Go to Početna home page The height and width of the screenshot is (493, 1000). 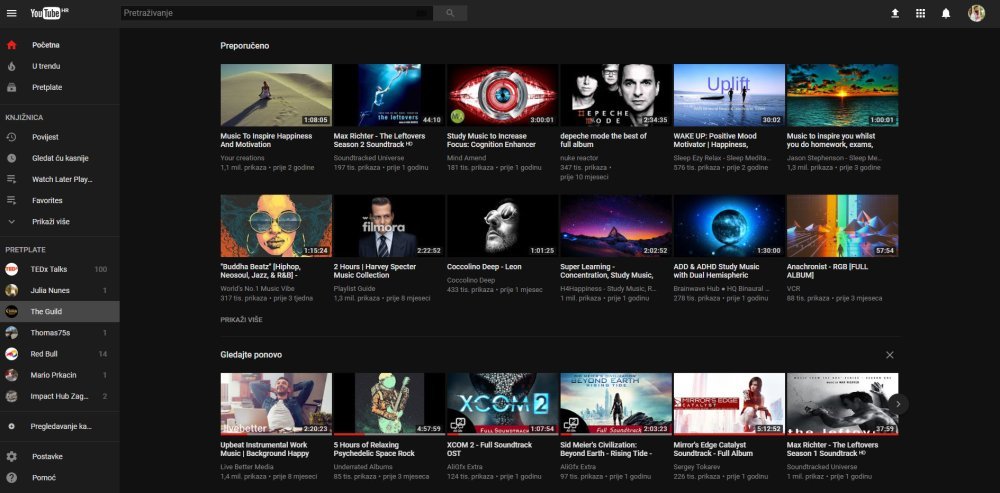tap(60, 45)
